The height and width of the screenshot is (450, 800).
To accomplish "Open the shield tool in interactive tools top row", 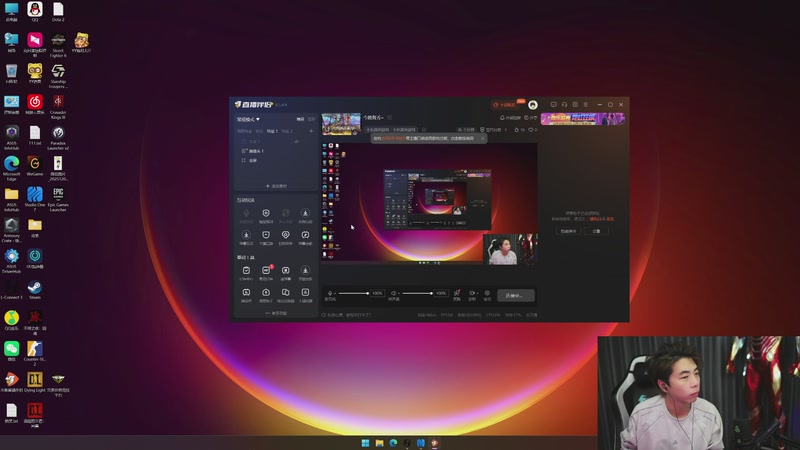I will [x=266, y=215].
